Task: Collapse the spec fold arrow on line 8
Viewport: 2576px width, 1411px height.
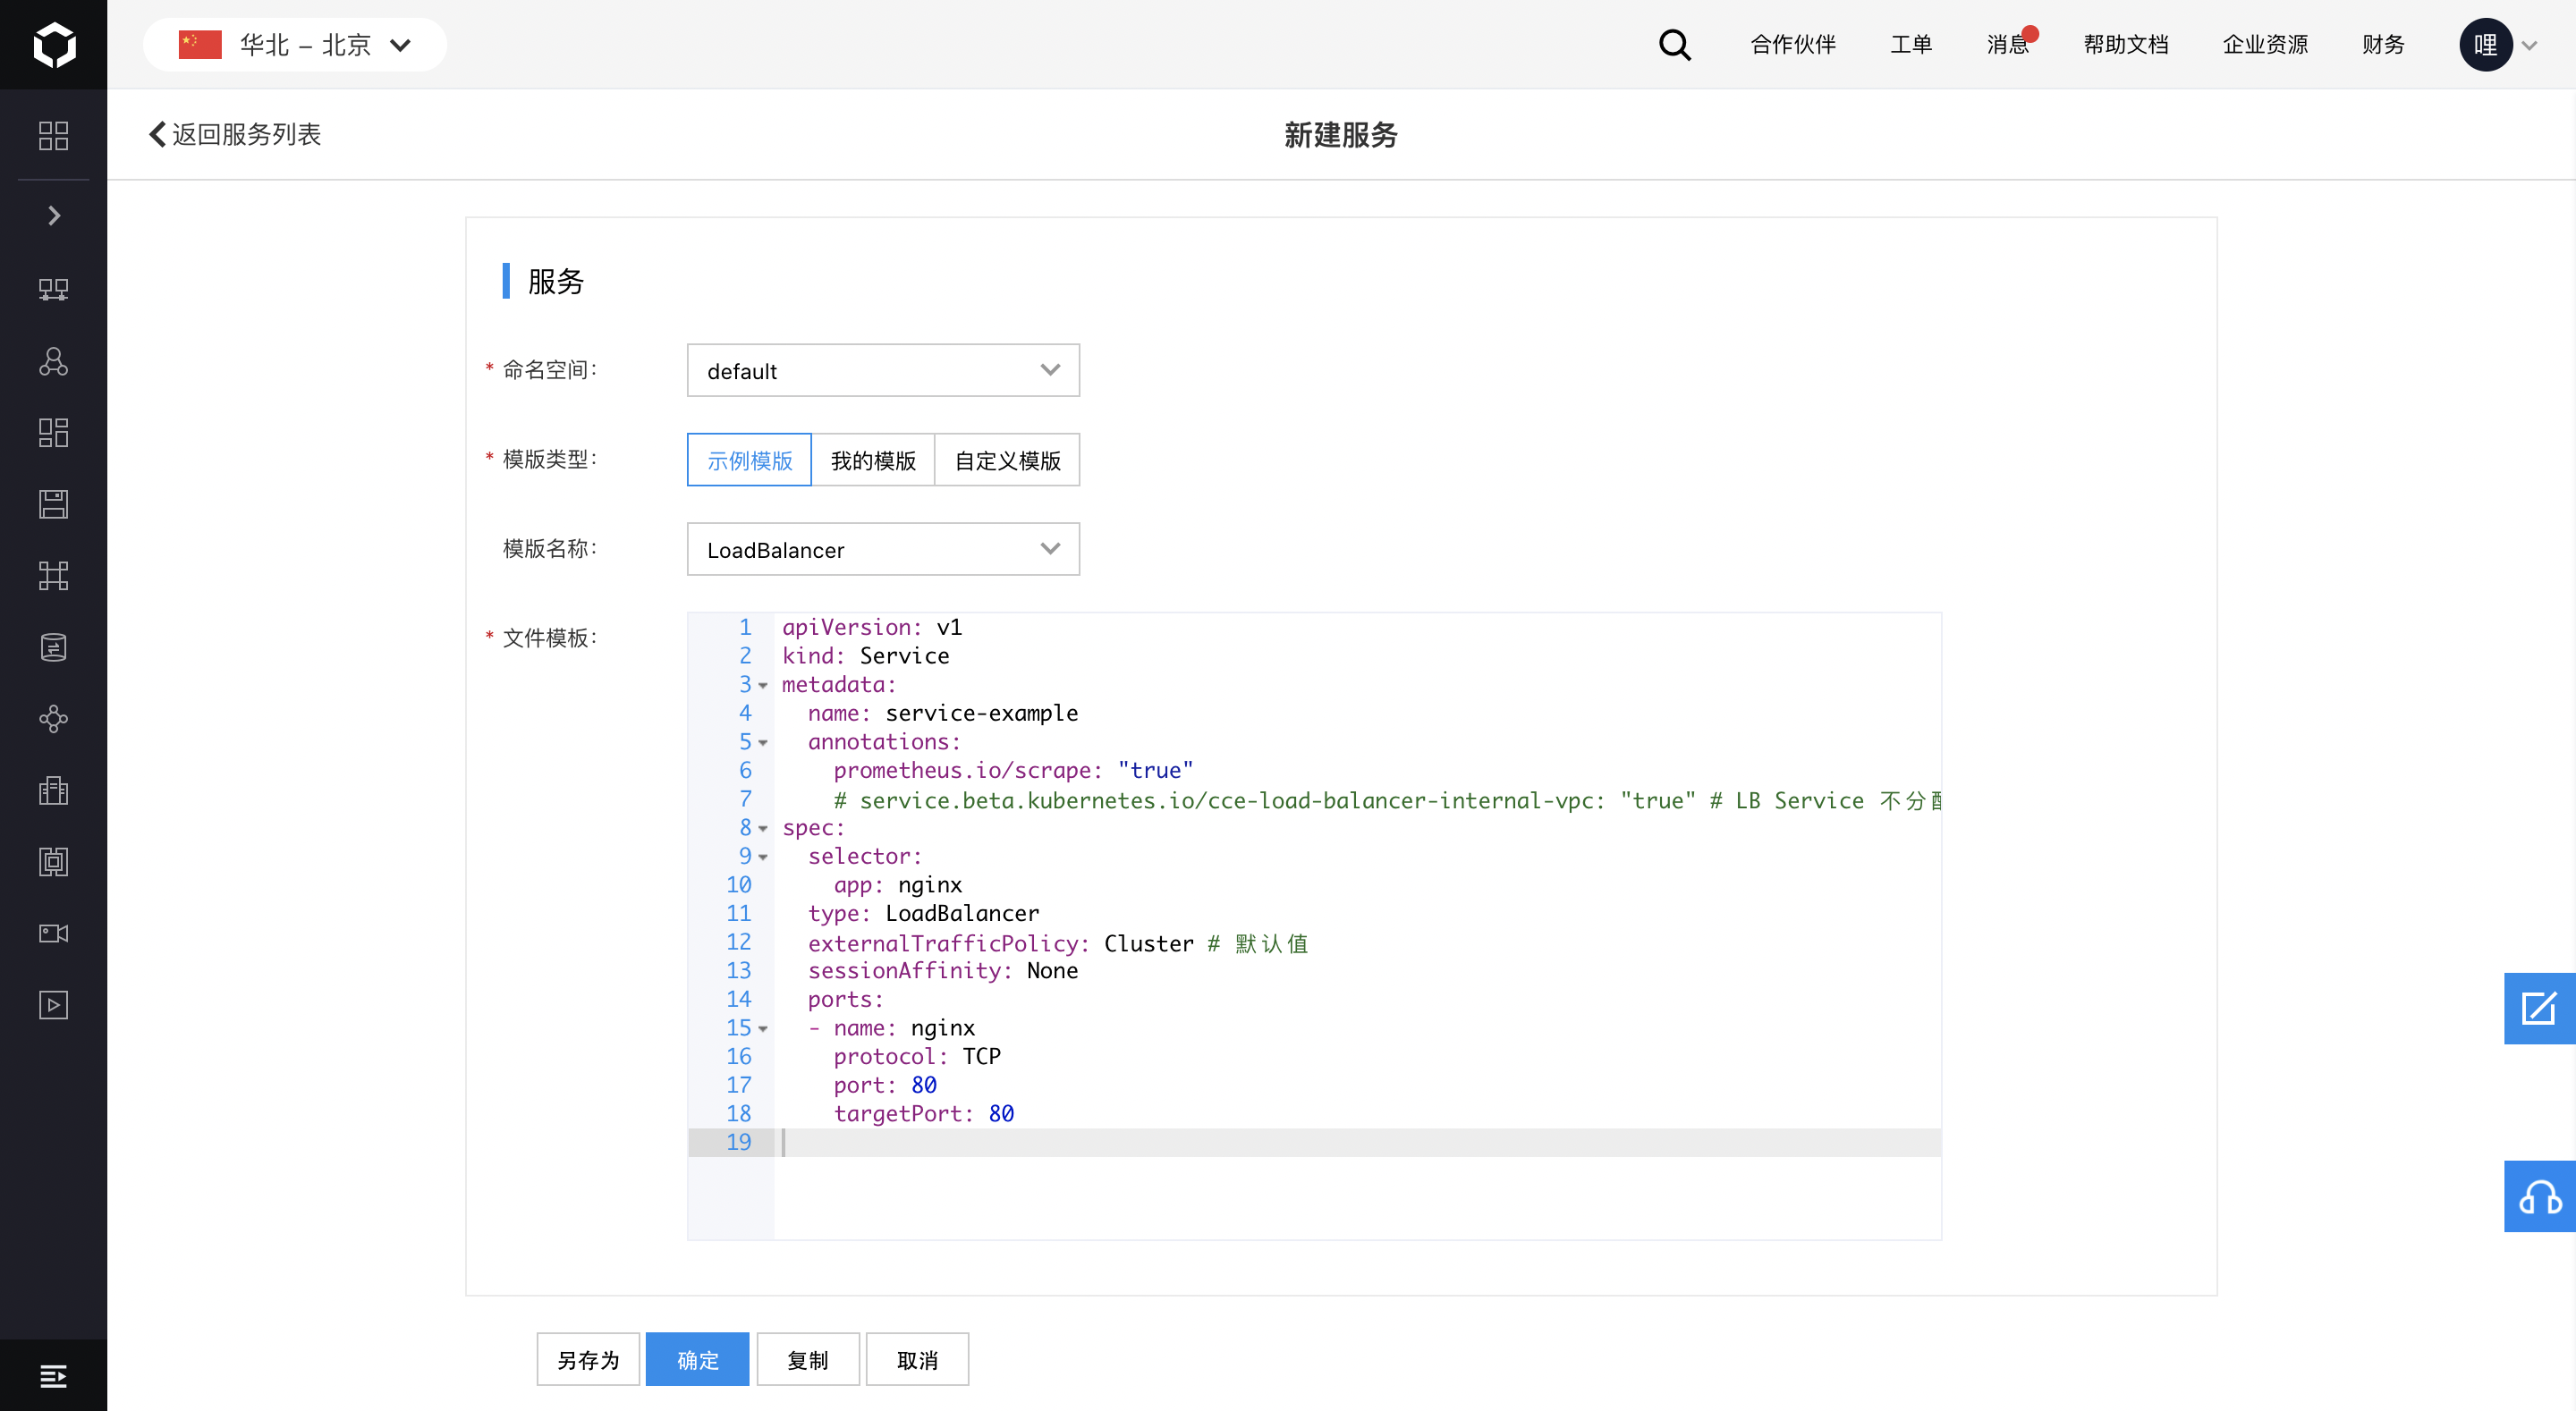Action: pos(763,829)
